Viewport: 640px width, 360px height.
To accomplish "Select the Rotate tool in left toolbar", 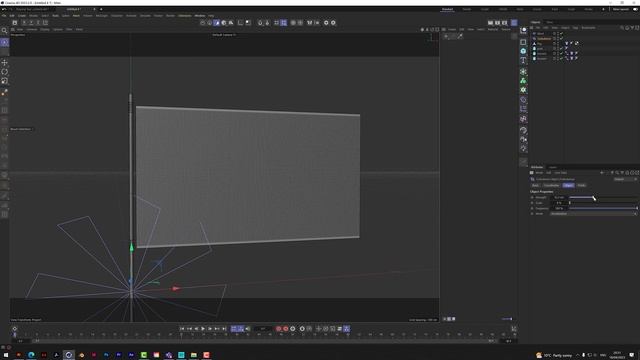I will pos(4,72).
